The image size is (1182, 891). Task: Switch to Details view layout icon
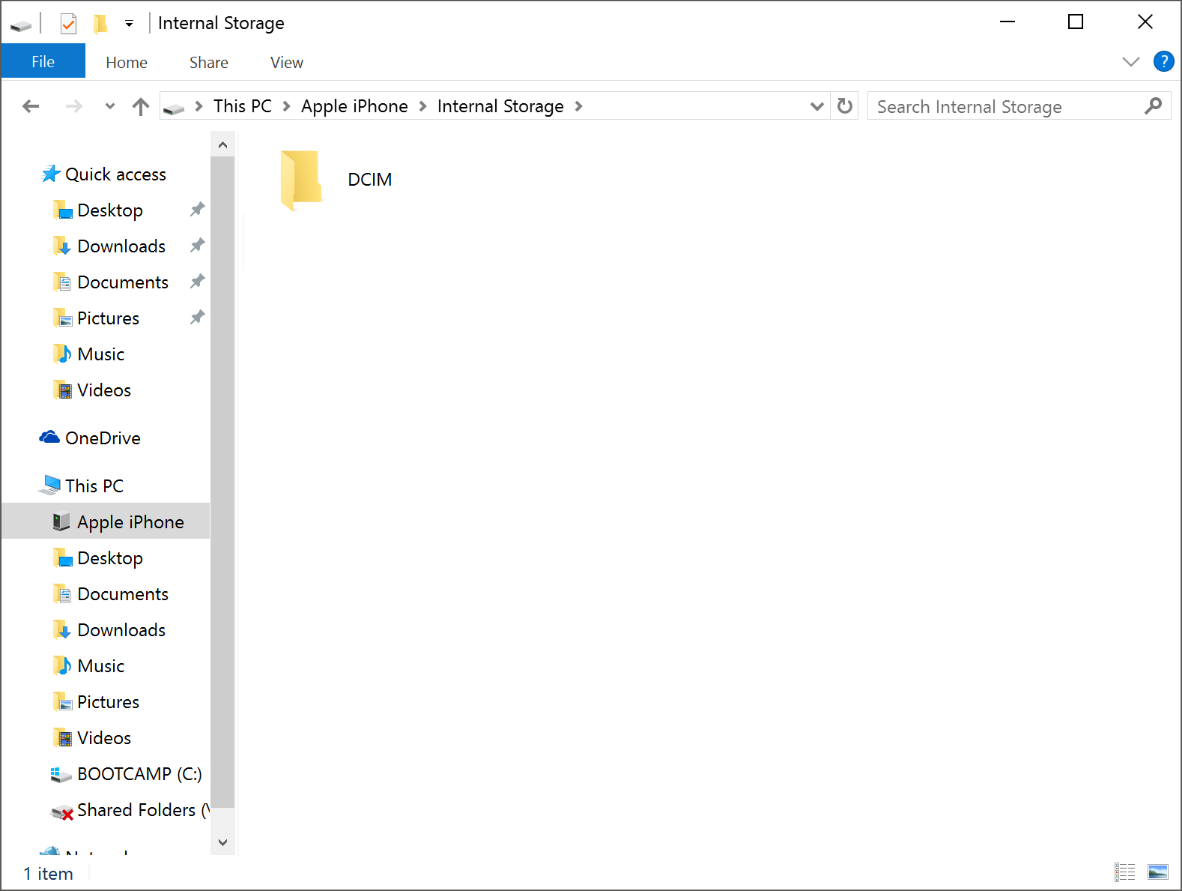pos(1125,872)
